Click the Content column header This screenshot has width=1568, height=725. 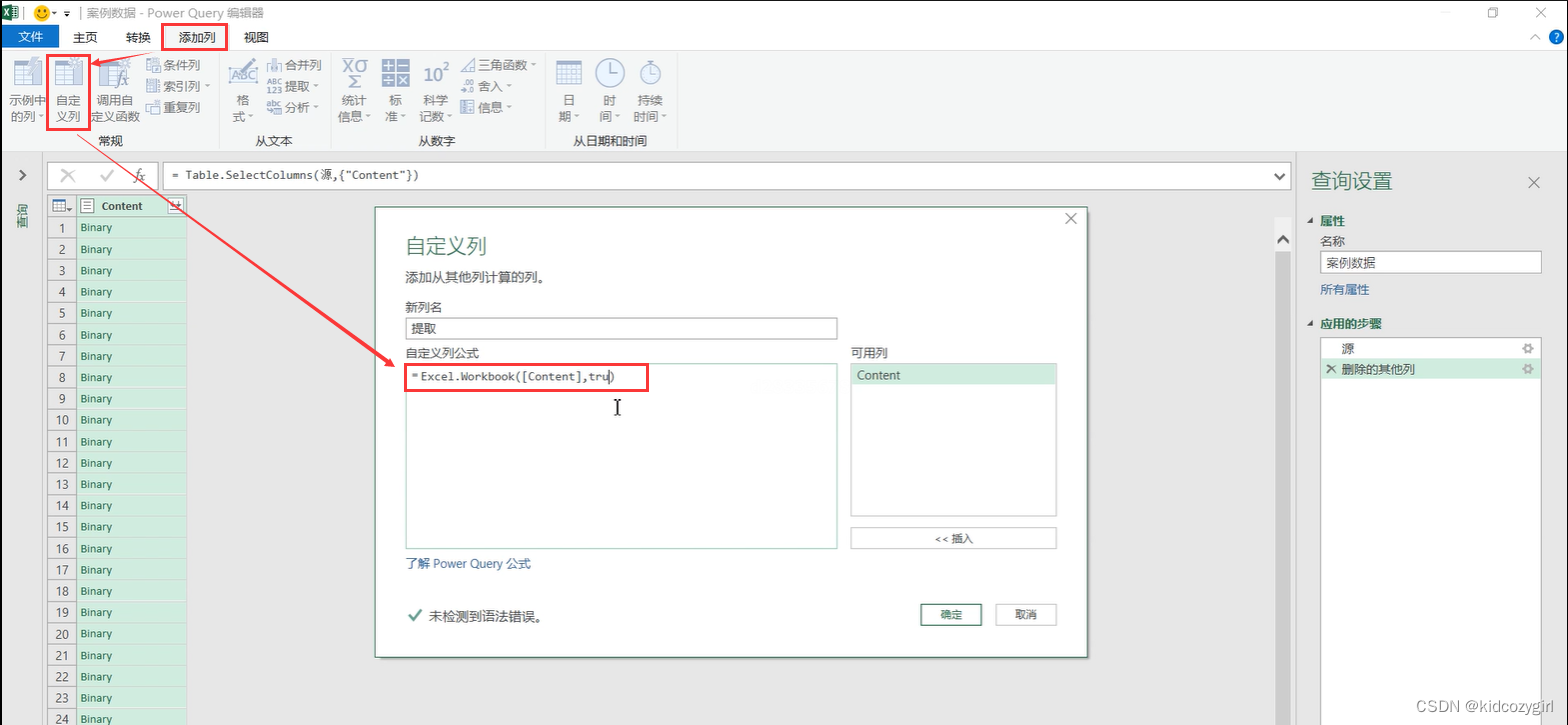[x=122, y=206]
